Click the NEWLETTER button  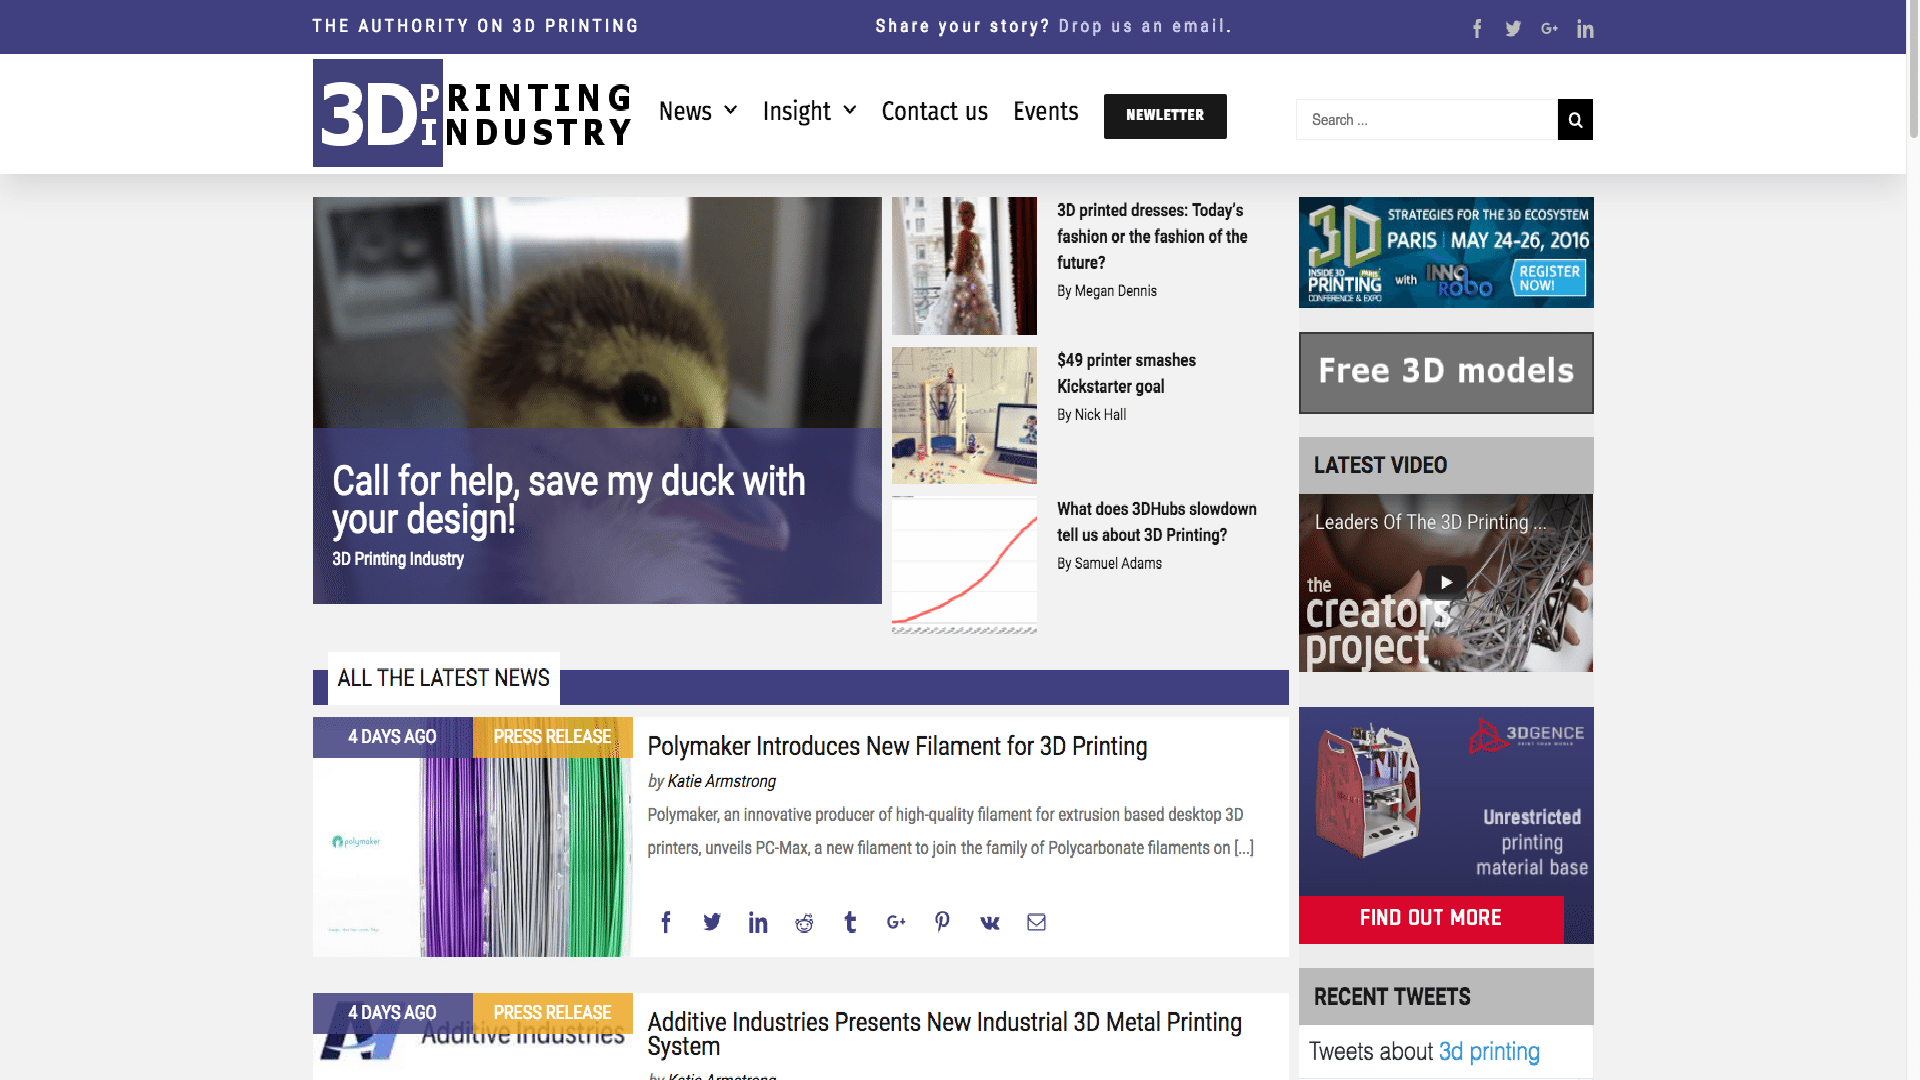1165,116
